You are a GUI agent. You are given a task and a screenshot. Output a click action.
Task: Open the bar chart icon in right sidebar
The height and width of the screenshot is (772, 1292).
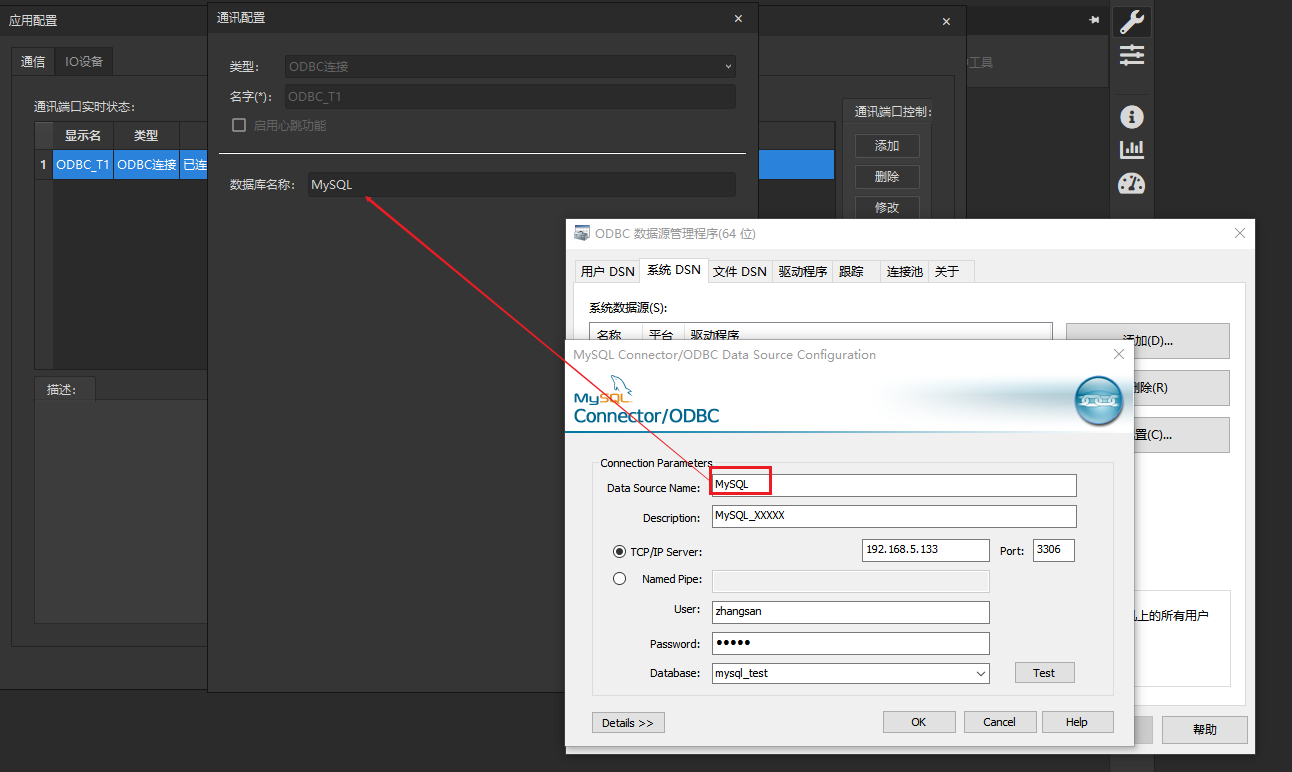pos(1132,149)
